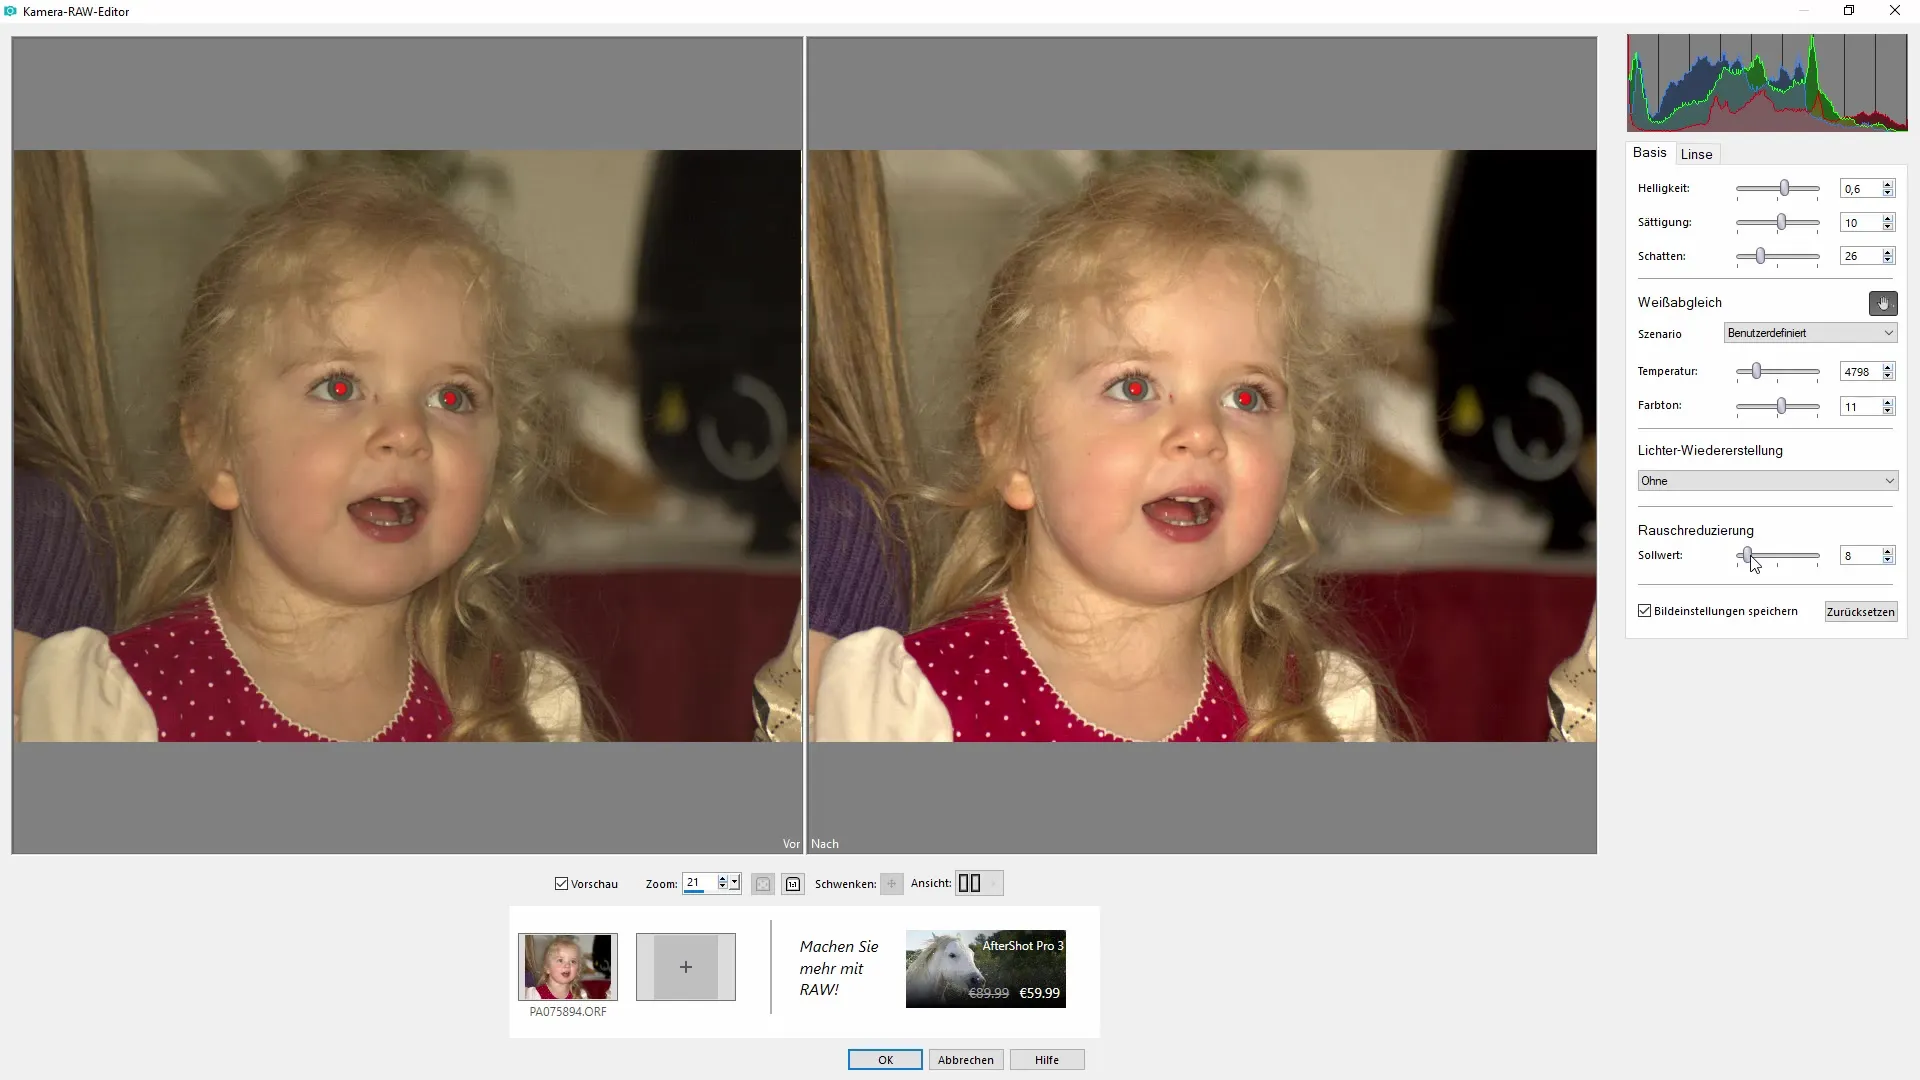Image resolution: width=1920 pixels, height=1080 pixels.
Task: Open the AfterShot Pro 3 advertisement
Action: tap(986, 969)
